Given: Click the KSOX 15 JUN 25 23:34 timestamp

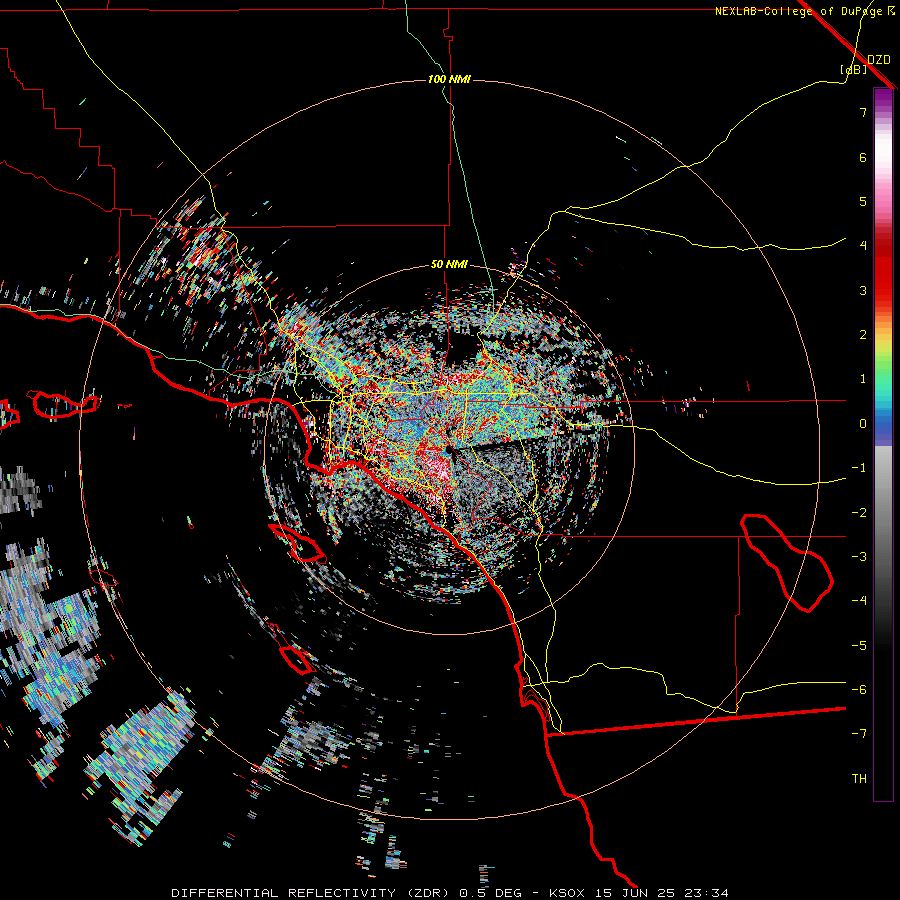Looking at the screenshot, I should tap(639, 893).
